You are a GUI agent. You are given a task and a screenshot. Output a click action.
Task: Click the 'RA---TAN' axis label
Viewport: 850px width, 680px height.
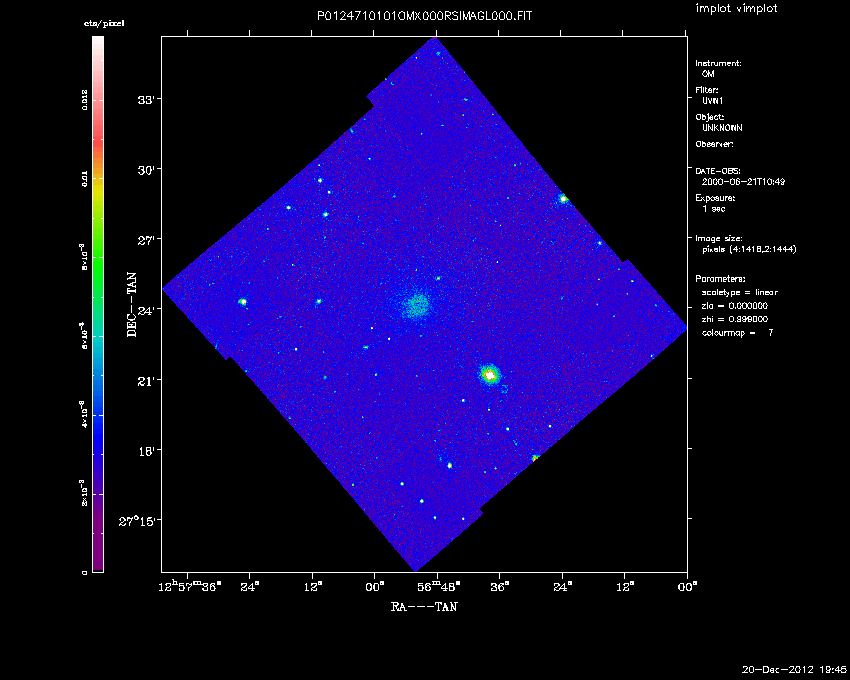tap(424, 606)
